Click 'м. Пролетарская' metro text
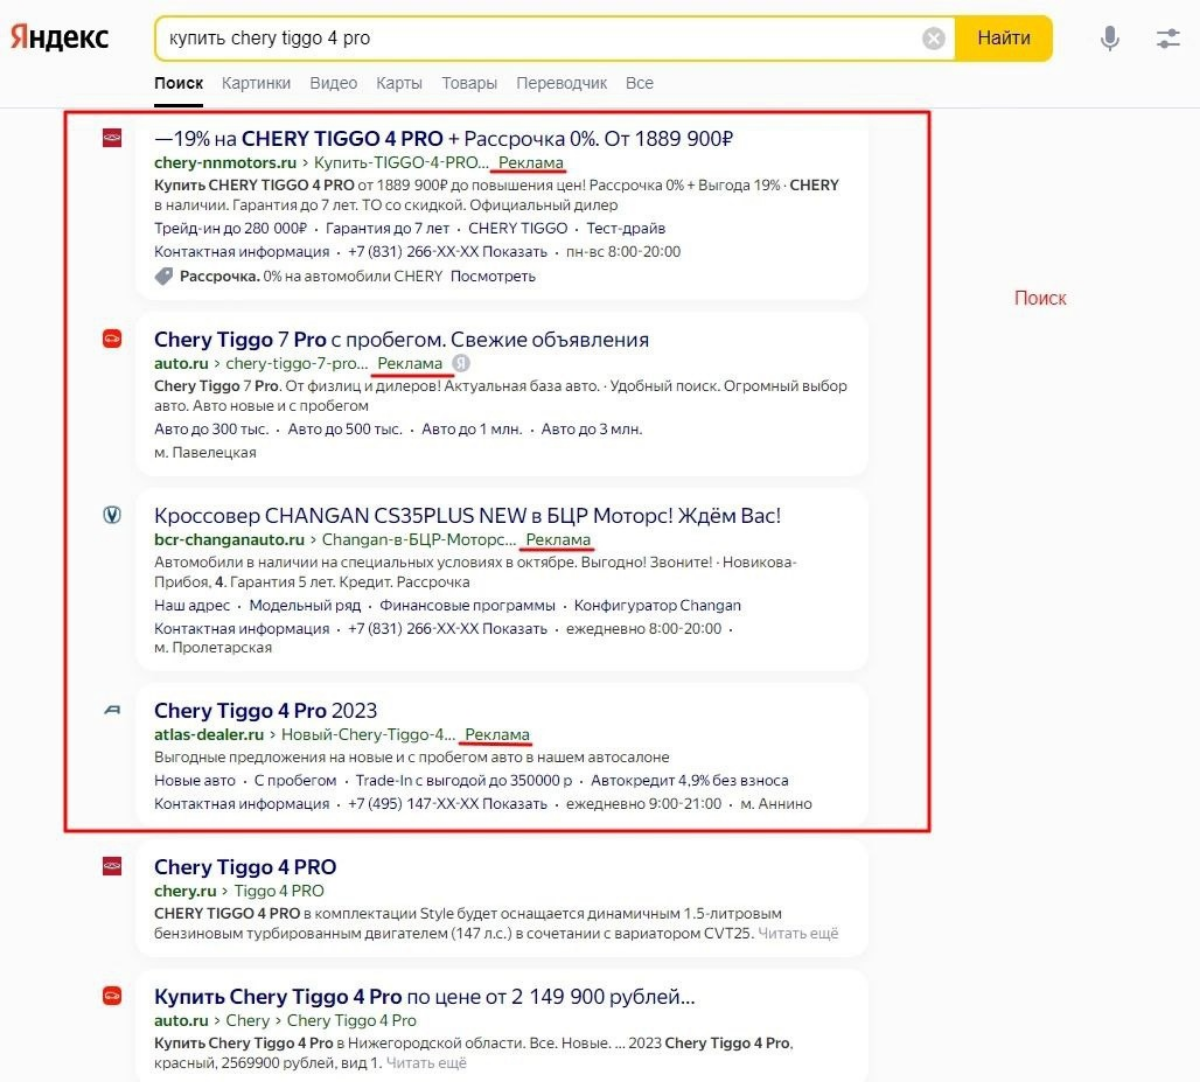 [213, 647]
